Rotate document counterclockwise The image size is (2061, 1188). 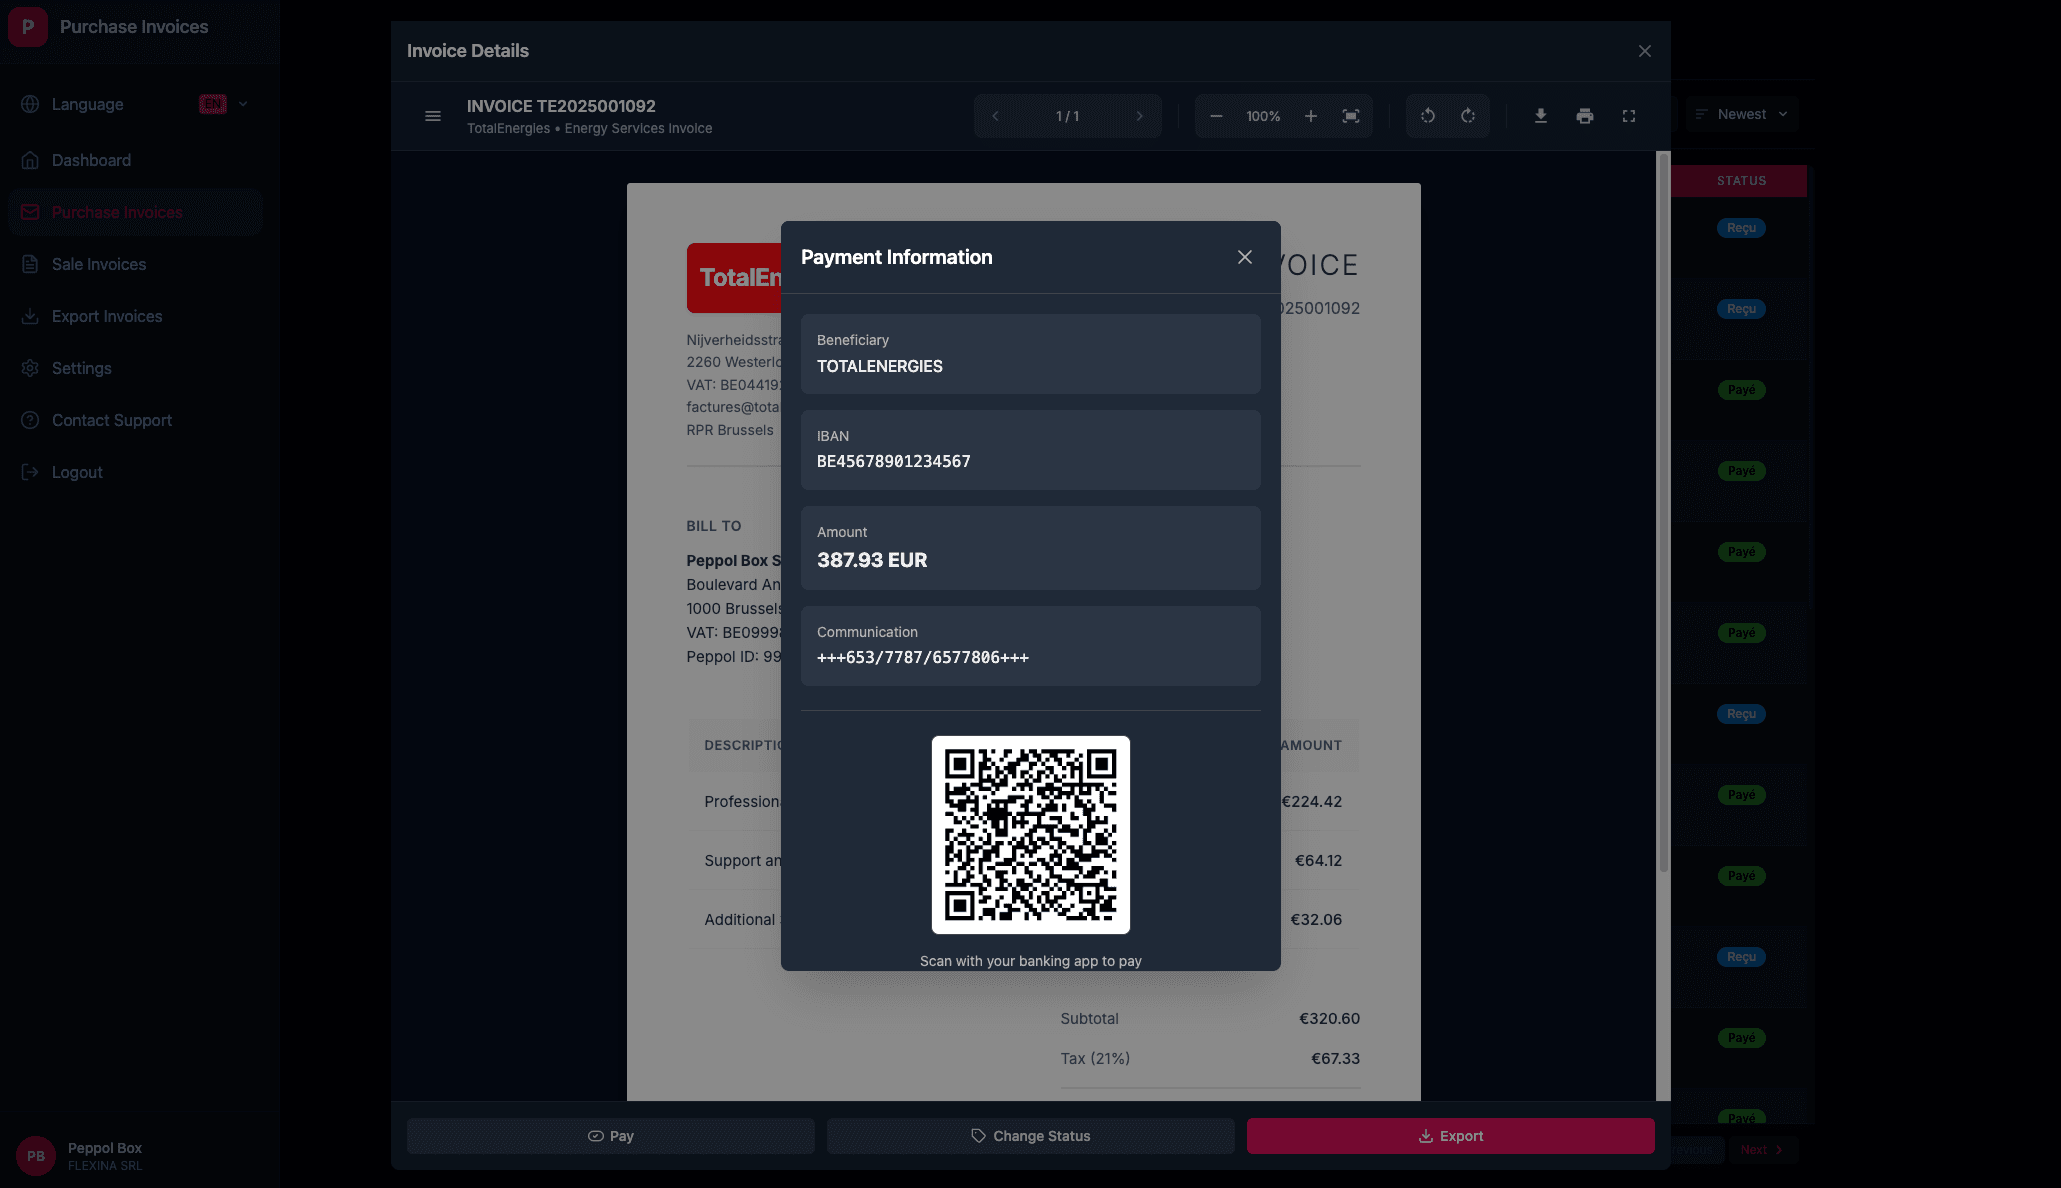(x=1428, y=116)
